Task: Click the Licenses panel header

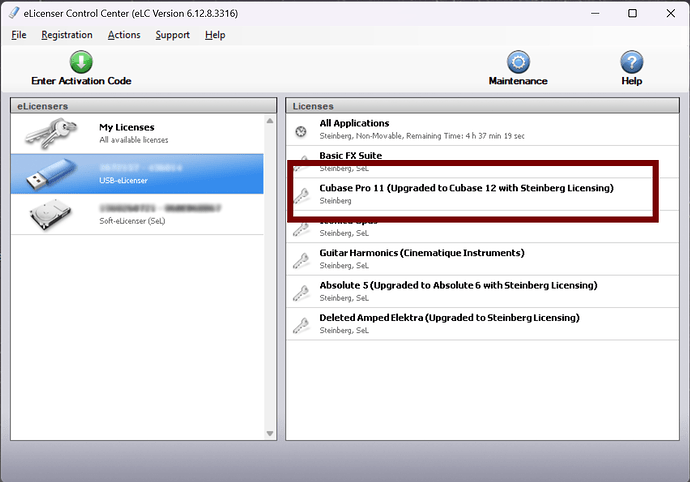Action: click(x=482, y=106)
